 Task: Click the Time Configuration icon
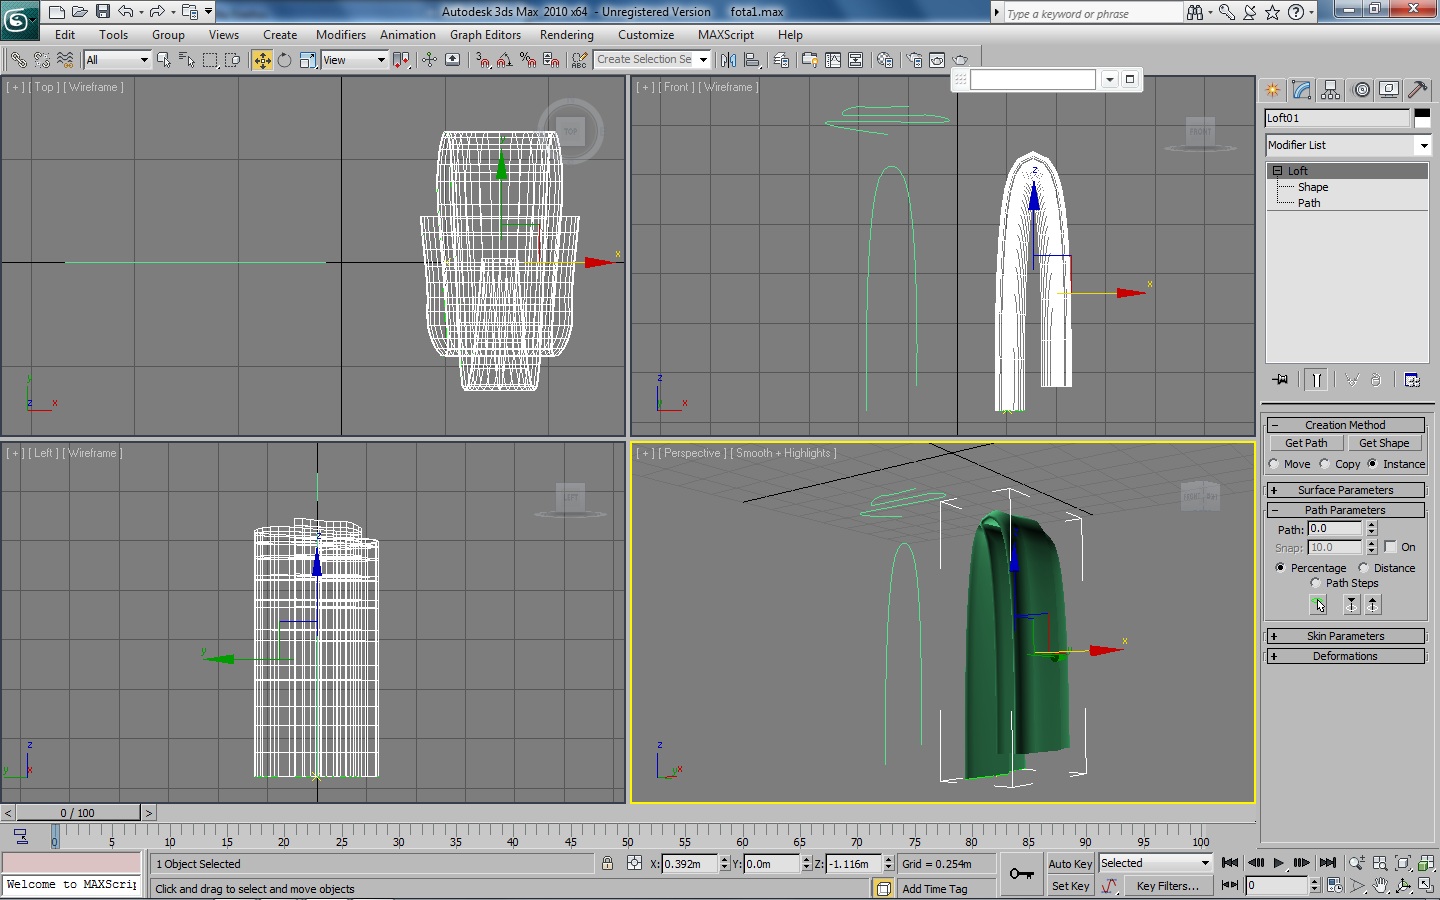coord(1335,886)
